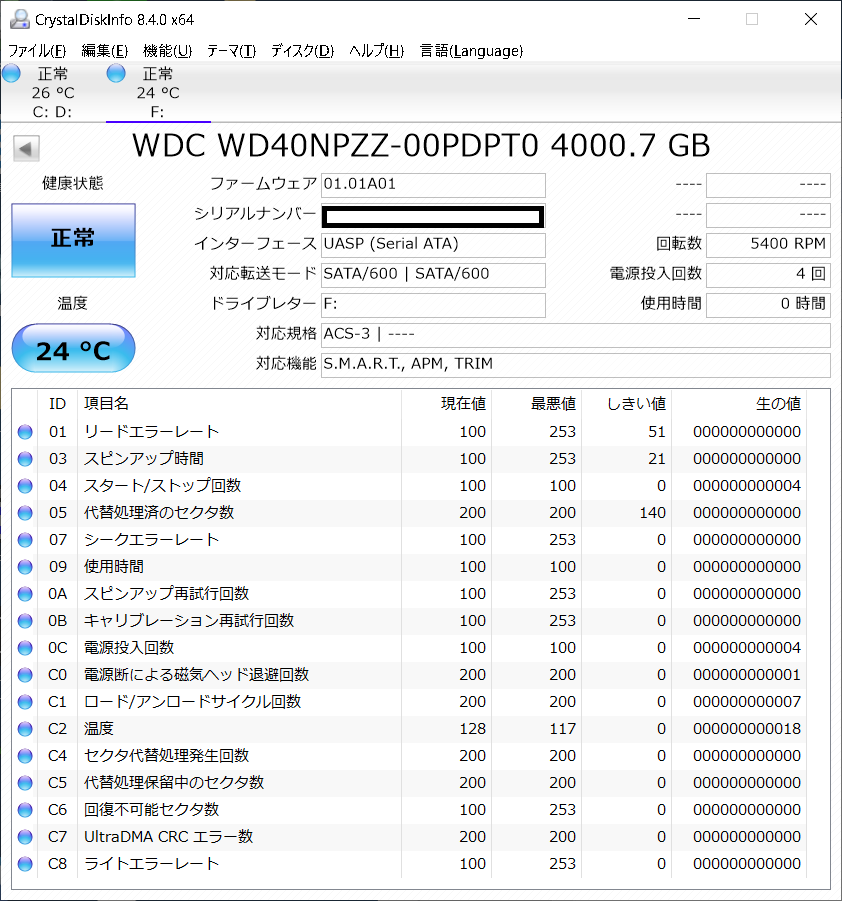Switch to the 24 °C F: disk tab
The width and height of the screenshot is (842, 901).
tap(158, 92)
